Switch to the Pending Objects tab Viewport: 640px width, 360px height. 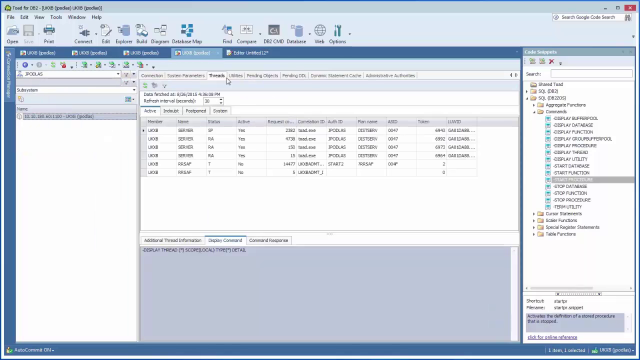click(x=262, y=76)
